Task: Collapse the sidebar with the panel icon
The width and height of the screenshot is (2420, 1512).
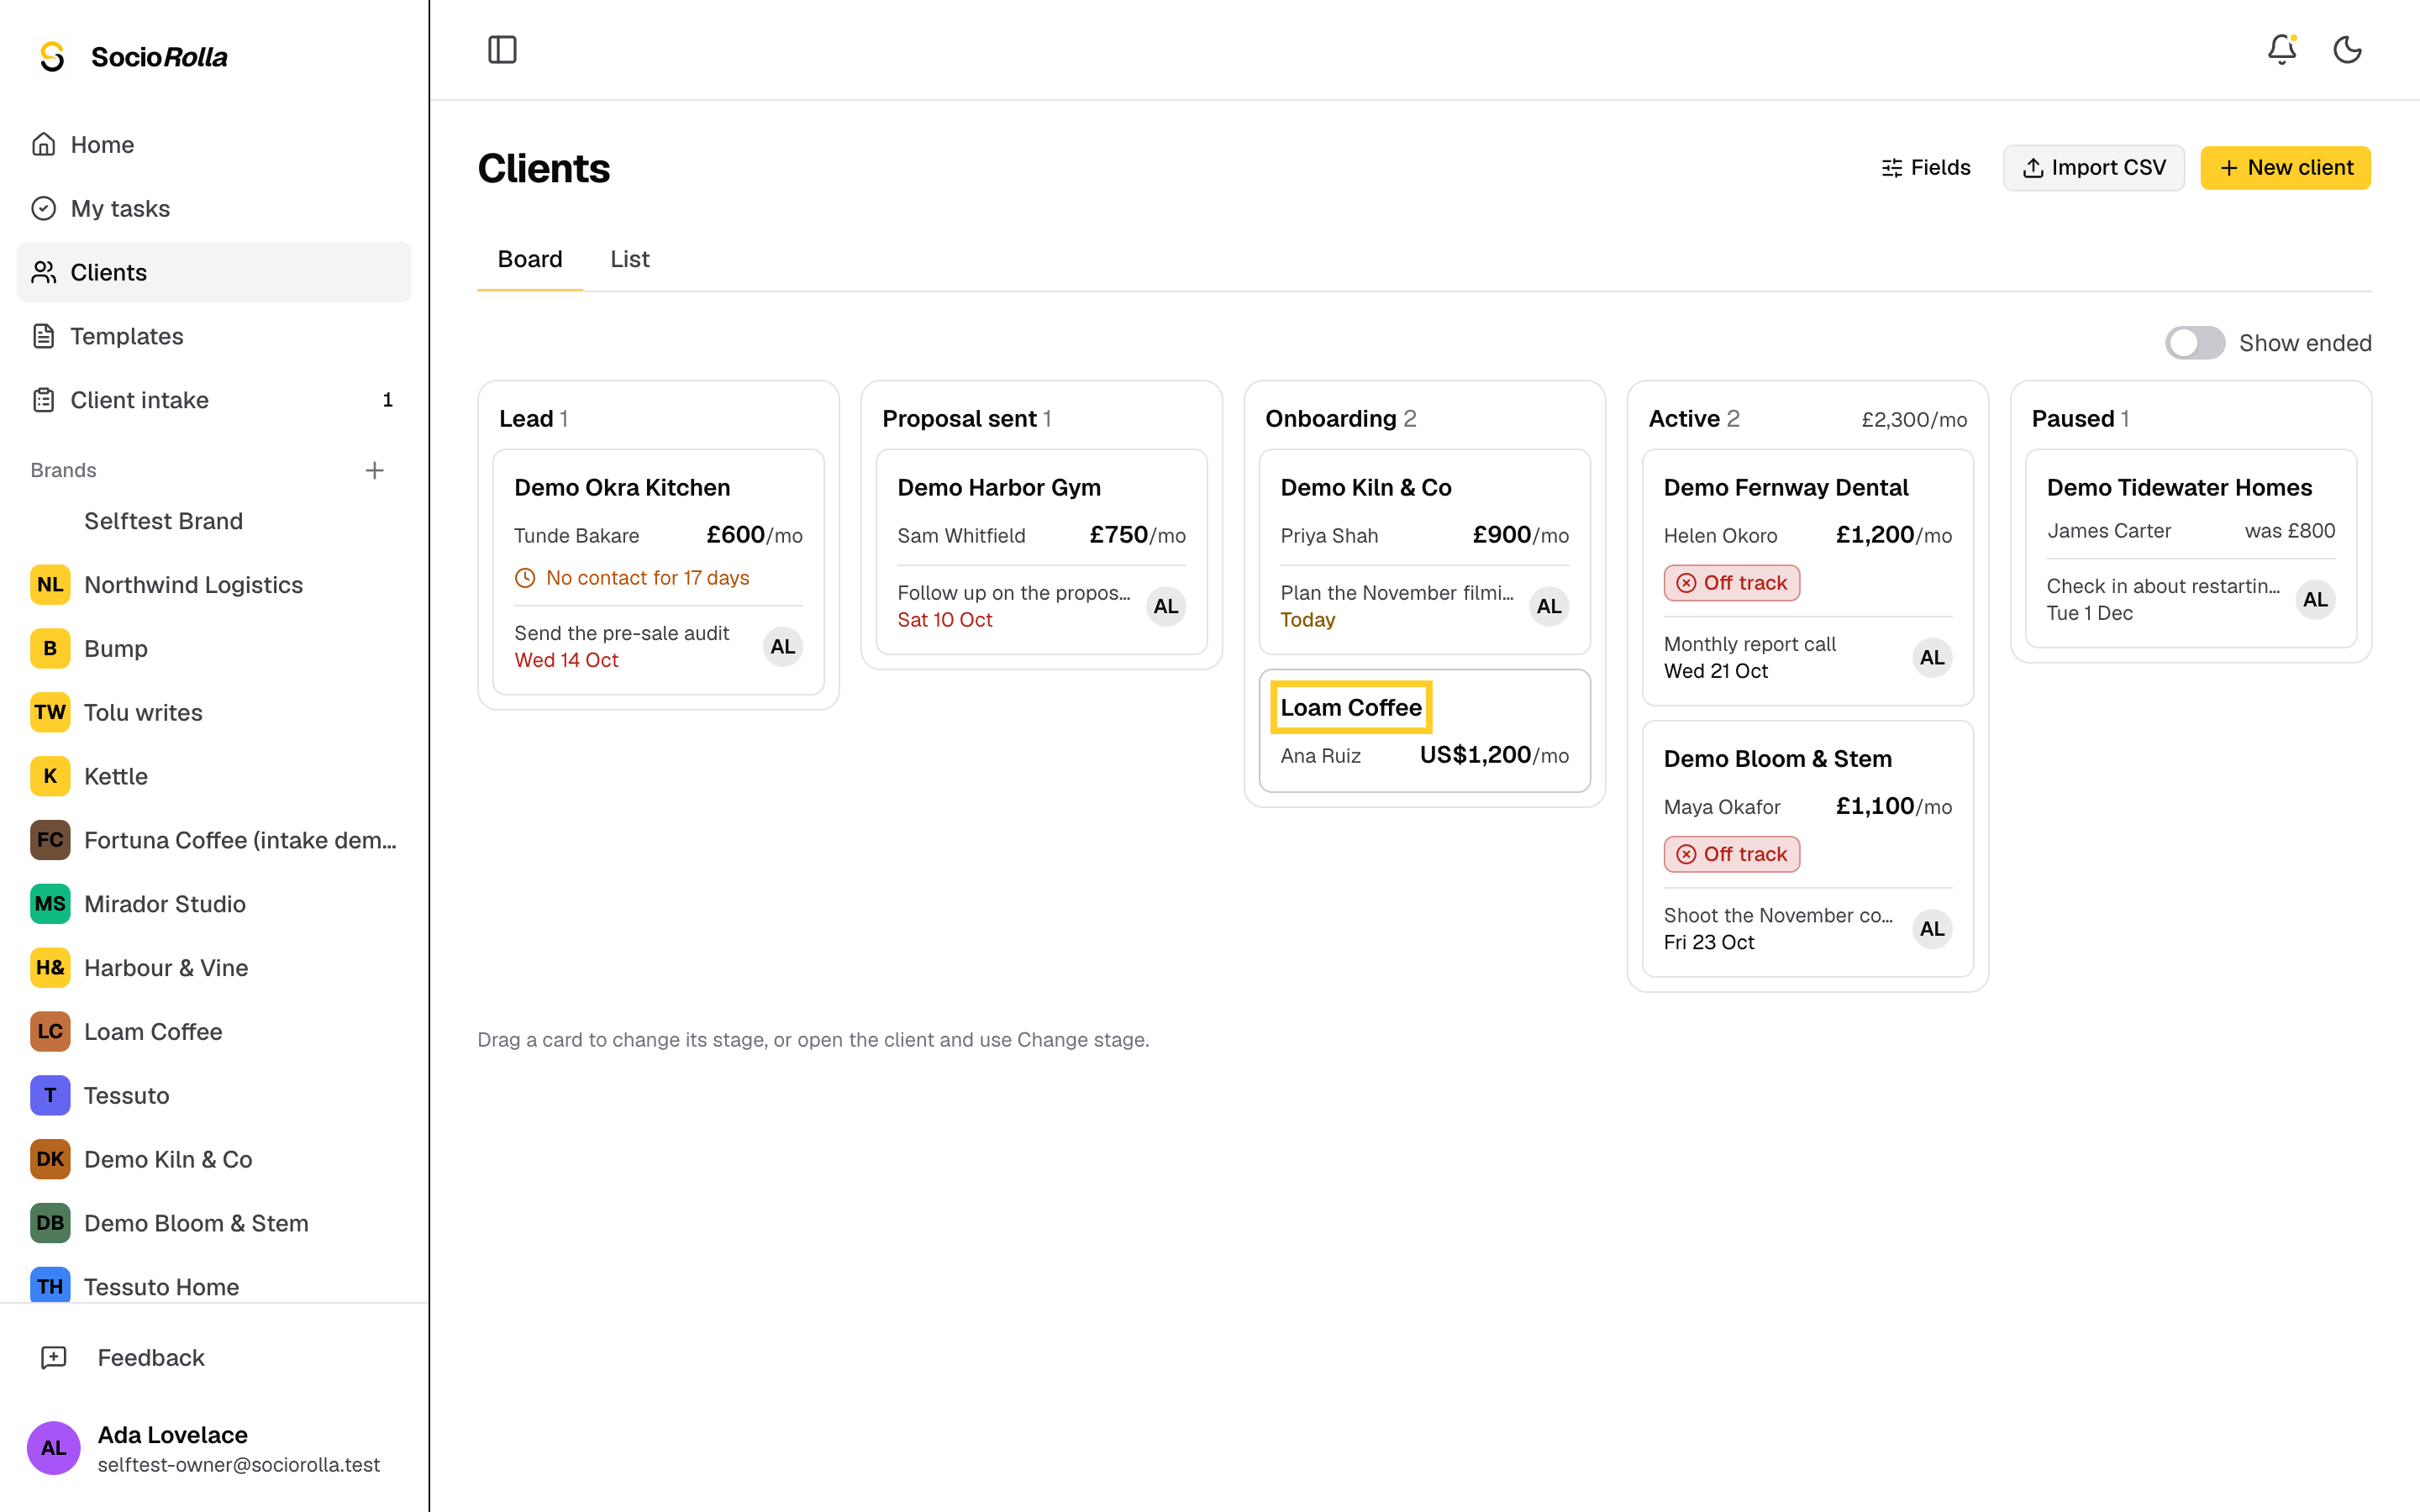Action: [502, 50]
